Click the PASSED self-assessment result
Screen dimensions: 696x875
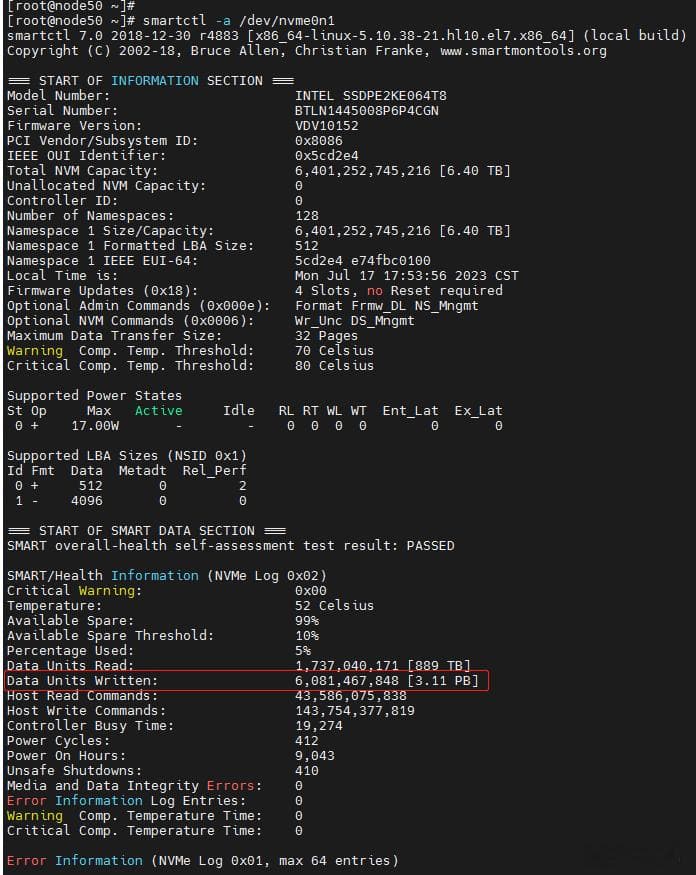430,546
